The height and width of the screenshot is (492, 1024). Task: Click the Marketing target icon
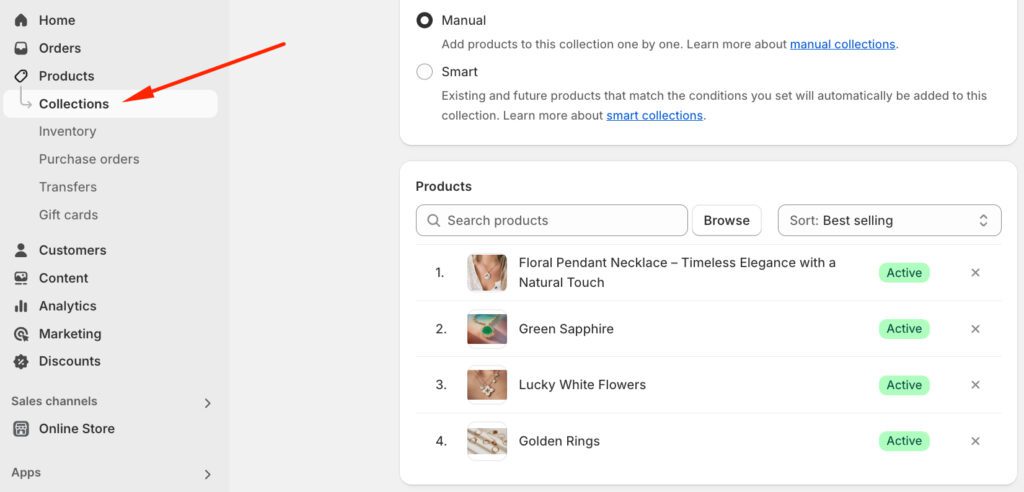(21, 334)
